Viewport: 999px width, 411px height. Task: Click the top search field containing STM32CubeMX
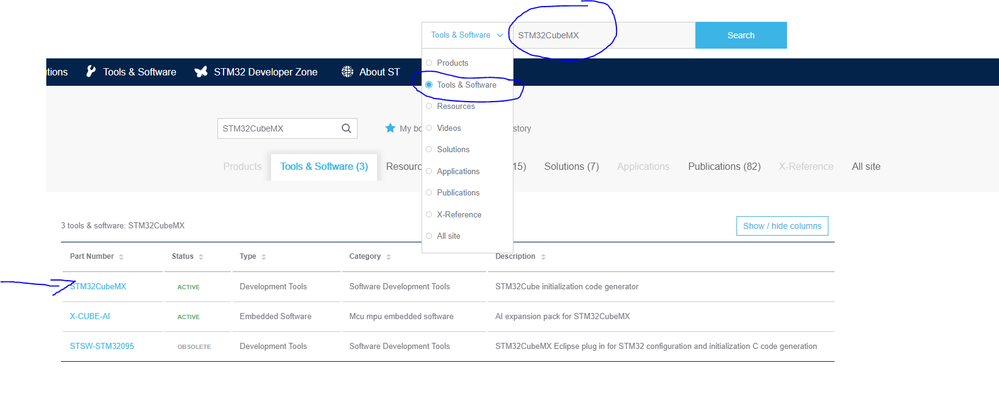point(603,35)
